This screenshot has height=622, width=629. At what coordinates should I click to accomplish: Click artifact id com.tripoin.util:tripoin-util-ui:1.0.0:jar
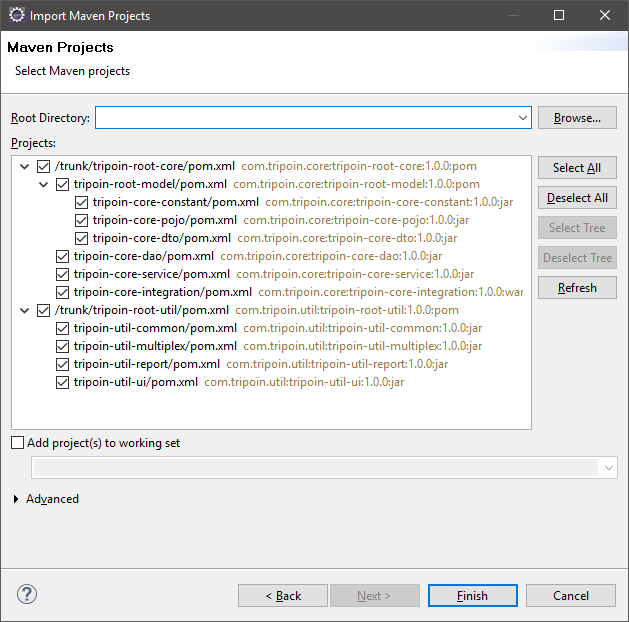(304, 383)
